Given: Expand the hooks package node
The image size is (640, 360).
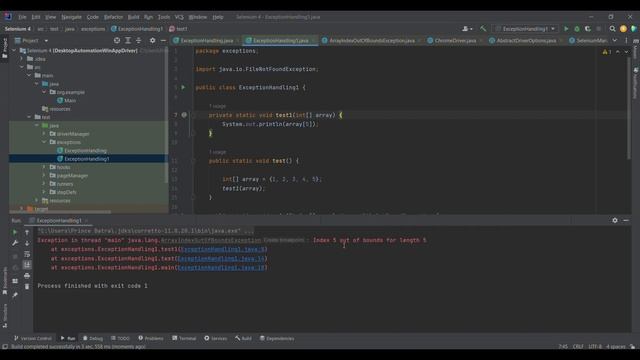Looking at the screenshot, I should pos(44,167).
